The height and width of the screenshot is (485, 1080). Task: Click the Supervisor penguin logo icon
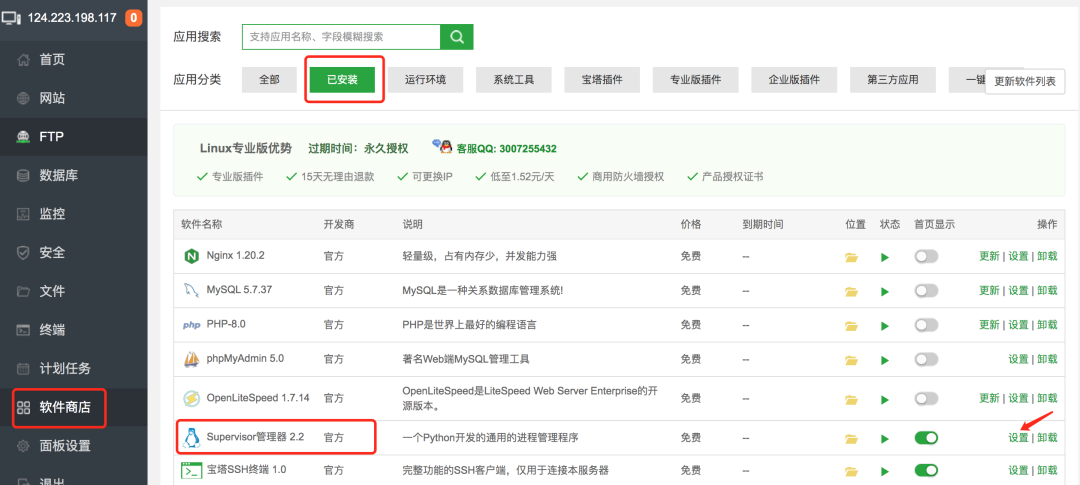(x=191, y=437)
